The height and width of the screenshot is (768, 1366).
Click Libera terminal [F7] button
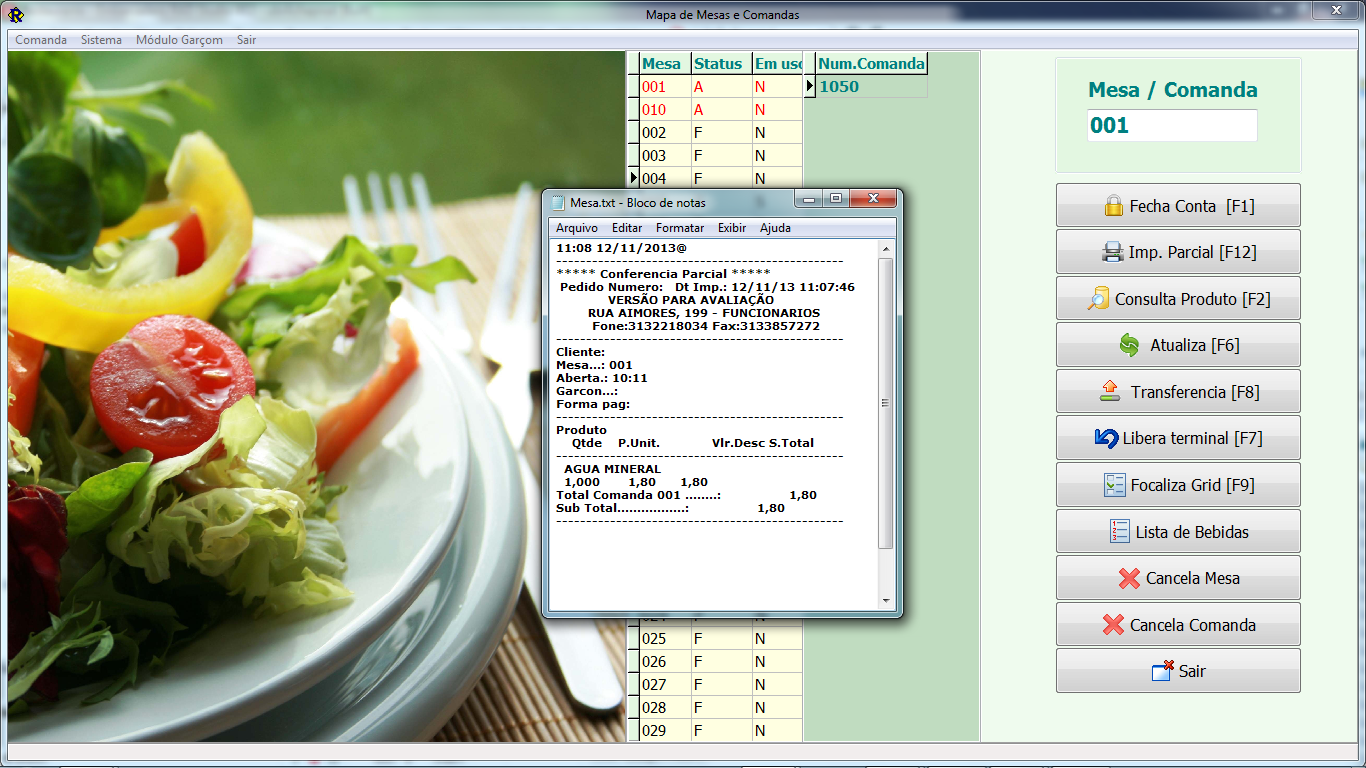pyautogui.click(x=1178, y=438)
